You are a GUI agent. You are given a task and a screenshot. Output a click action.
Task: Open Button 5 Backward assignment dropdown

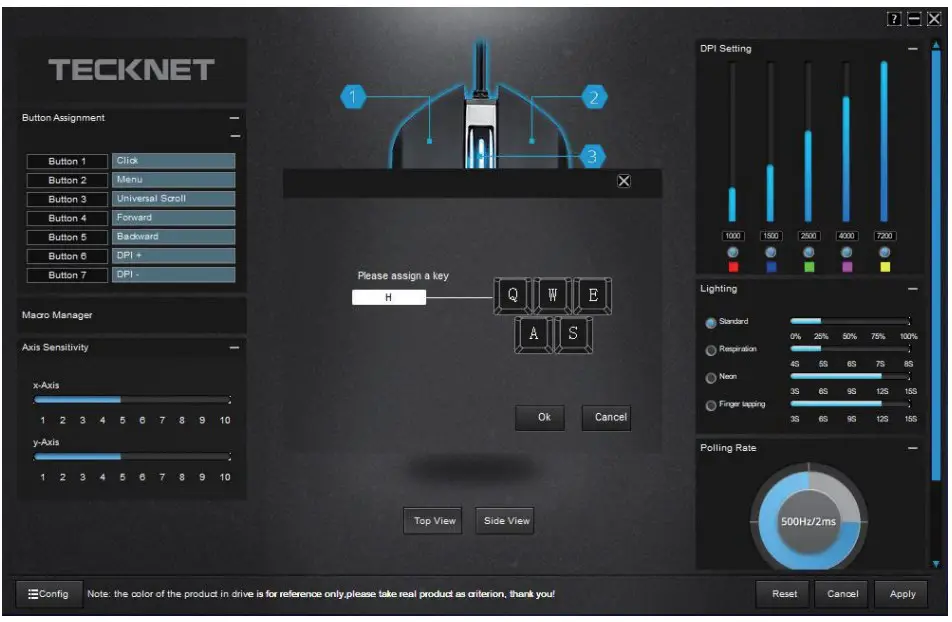click(174, 236)
